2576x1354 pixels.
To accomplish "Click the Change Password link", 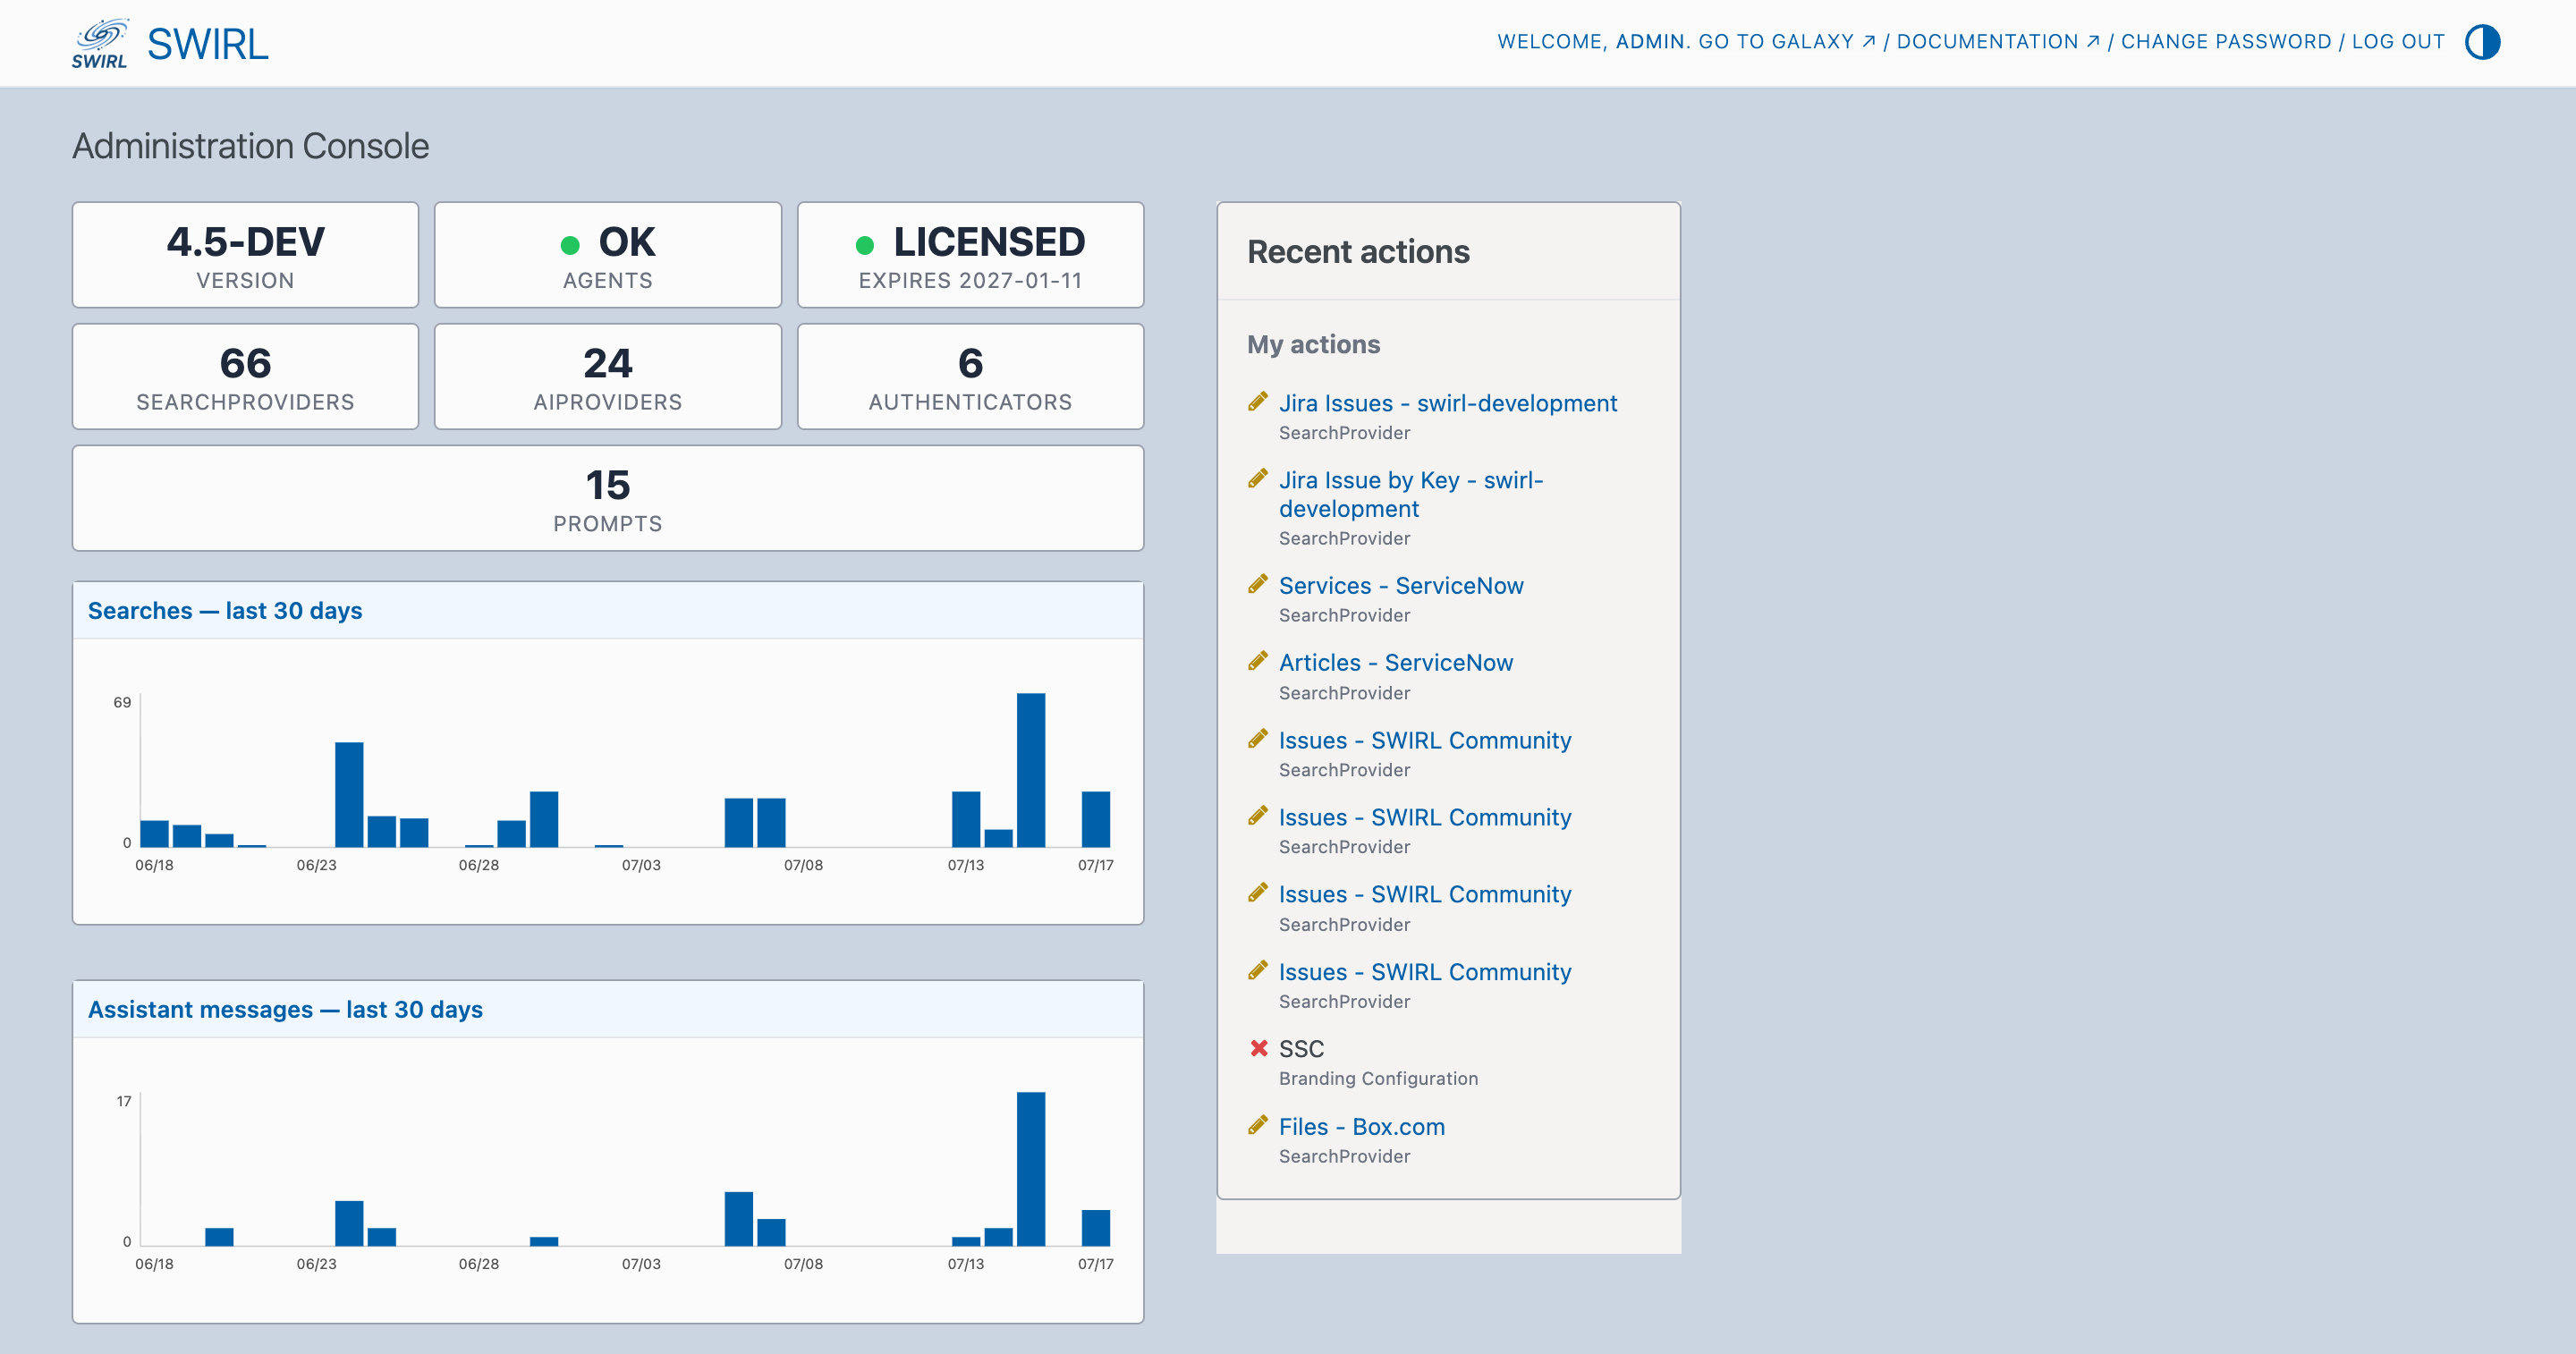I will pyautogui.click(x=2226, y=42).
